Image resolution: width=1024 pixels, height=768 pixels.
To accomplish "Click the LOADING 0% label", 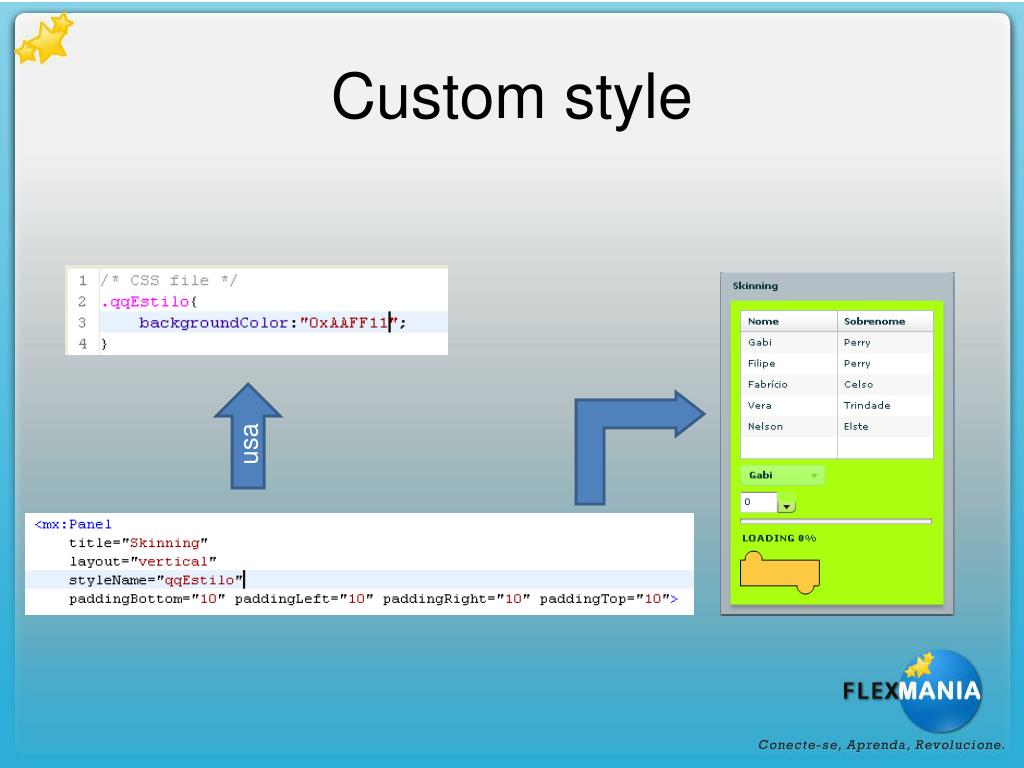I will pos(779,538).
